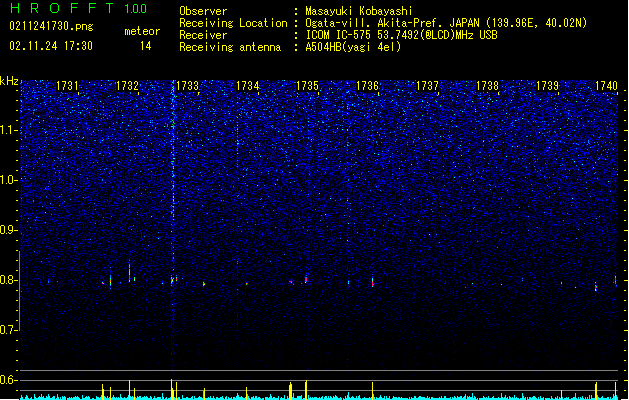Click the 0.6 frequency axis label
Viewport: 629px width, 400px height.
[8, 380]
